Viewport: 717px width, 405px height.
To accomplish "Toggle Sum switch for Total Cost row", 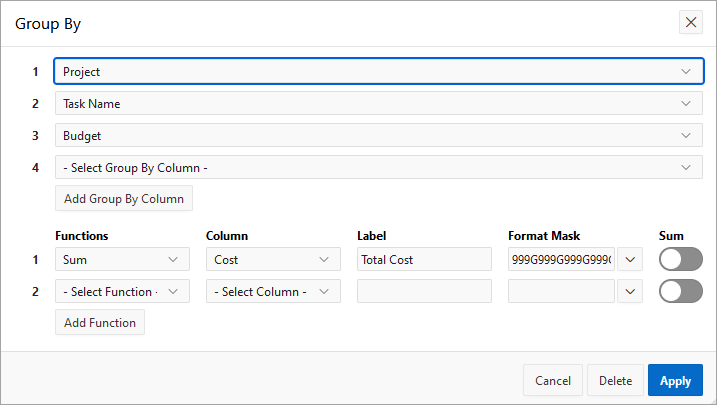I will pyautogui.click(x=681, y=260).
